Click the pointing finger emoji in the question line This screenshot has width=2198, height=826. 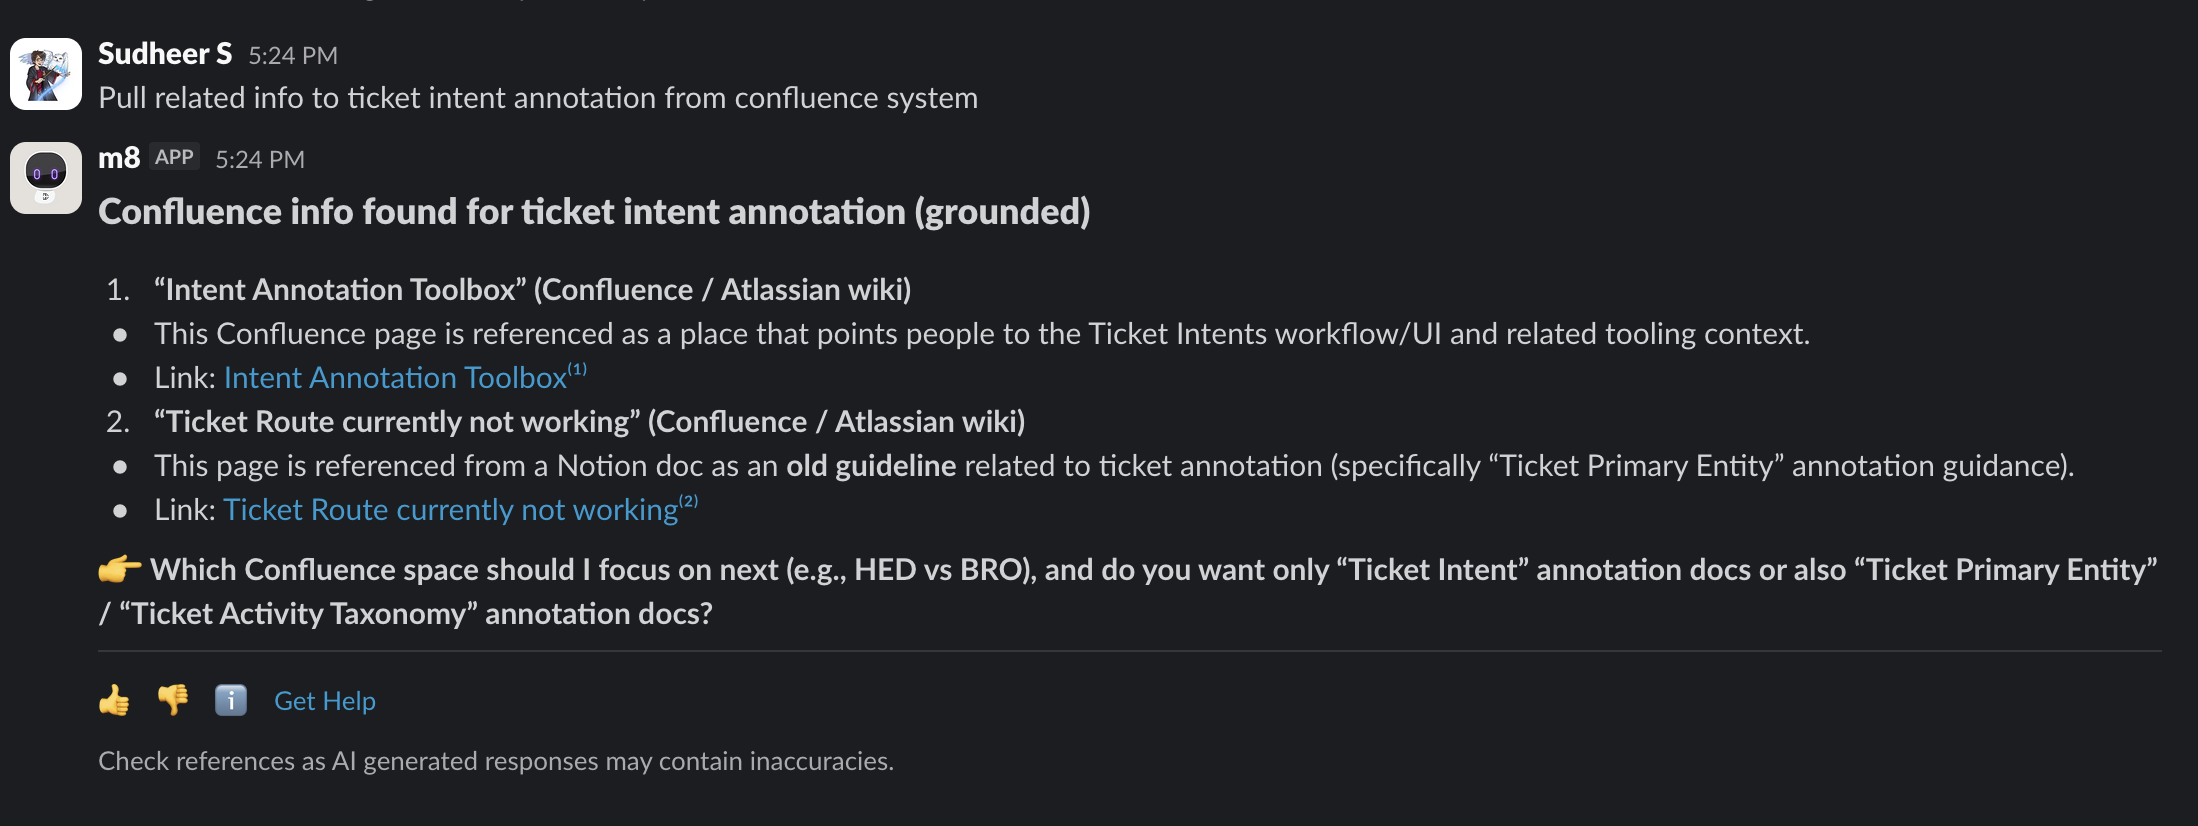coord(117,569)
